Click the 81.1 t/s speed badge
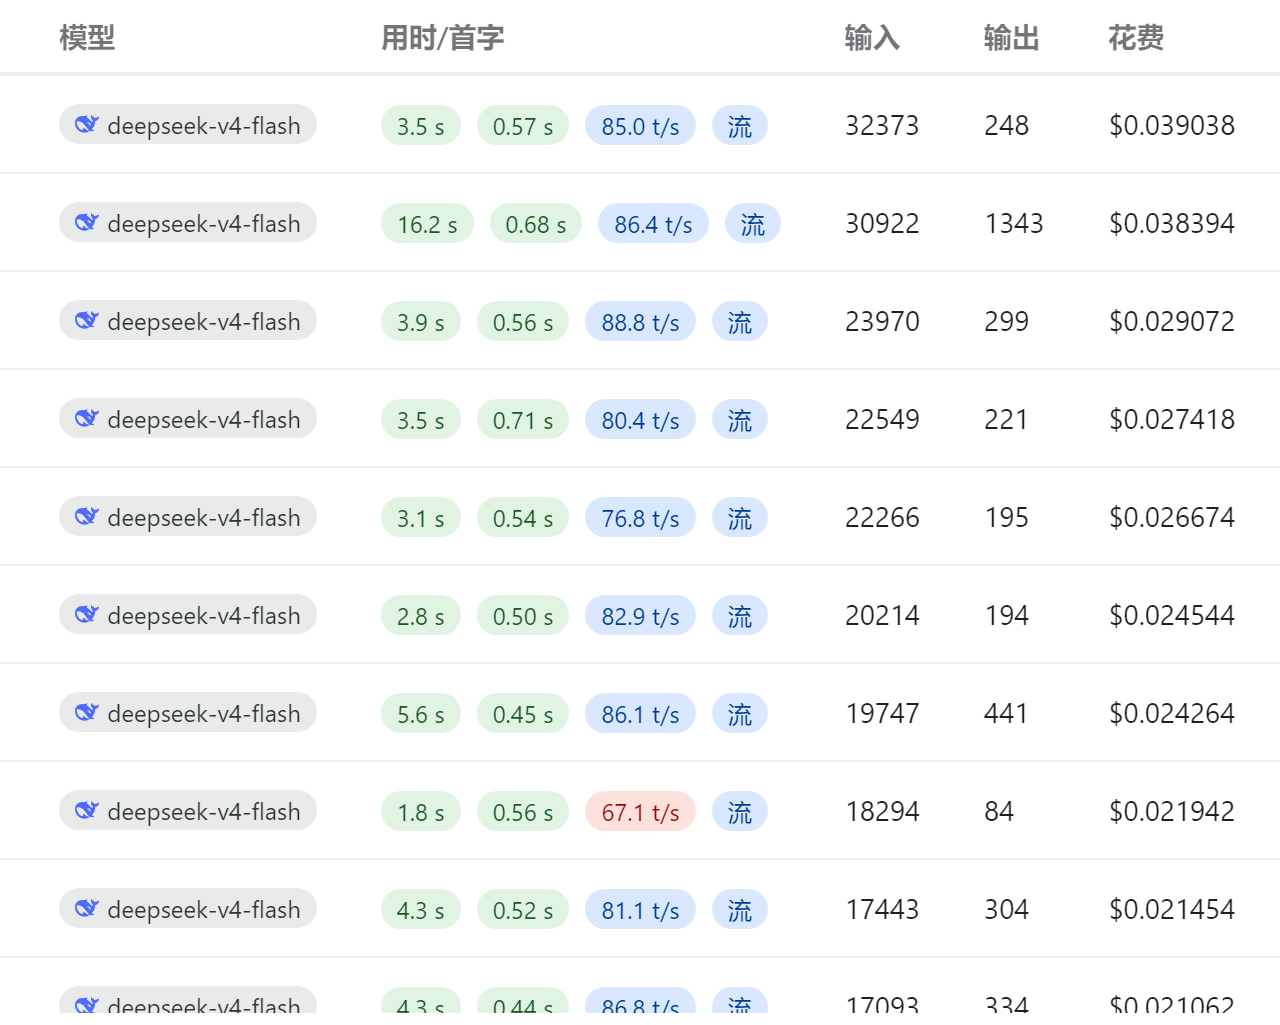Image resolution: width=1280 pixels, height=1025 pixels. click(640, 910)
